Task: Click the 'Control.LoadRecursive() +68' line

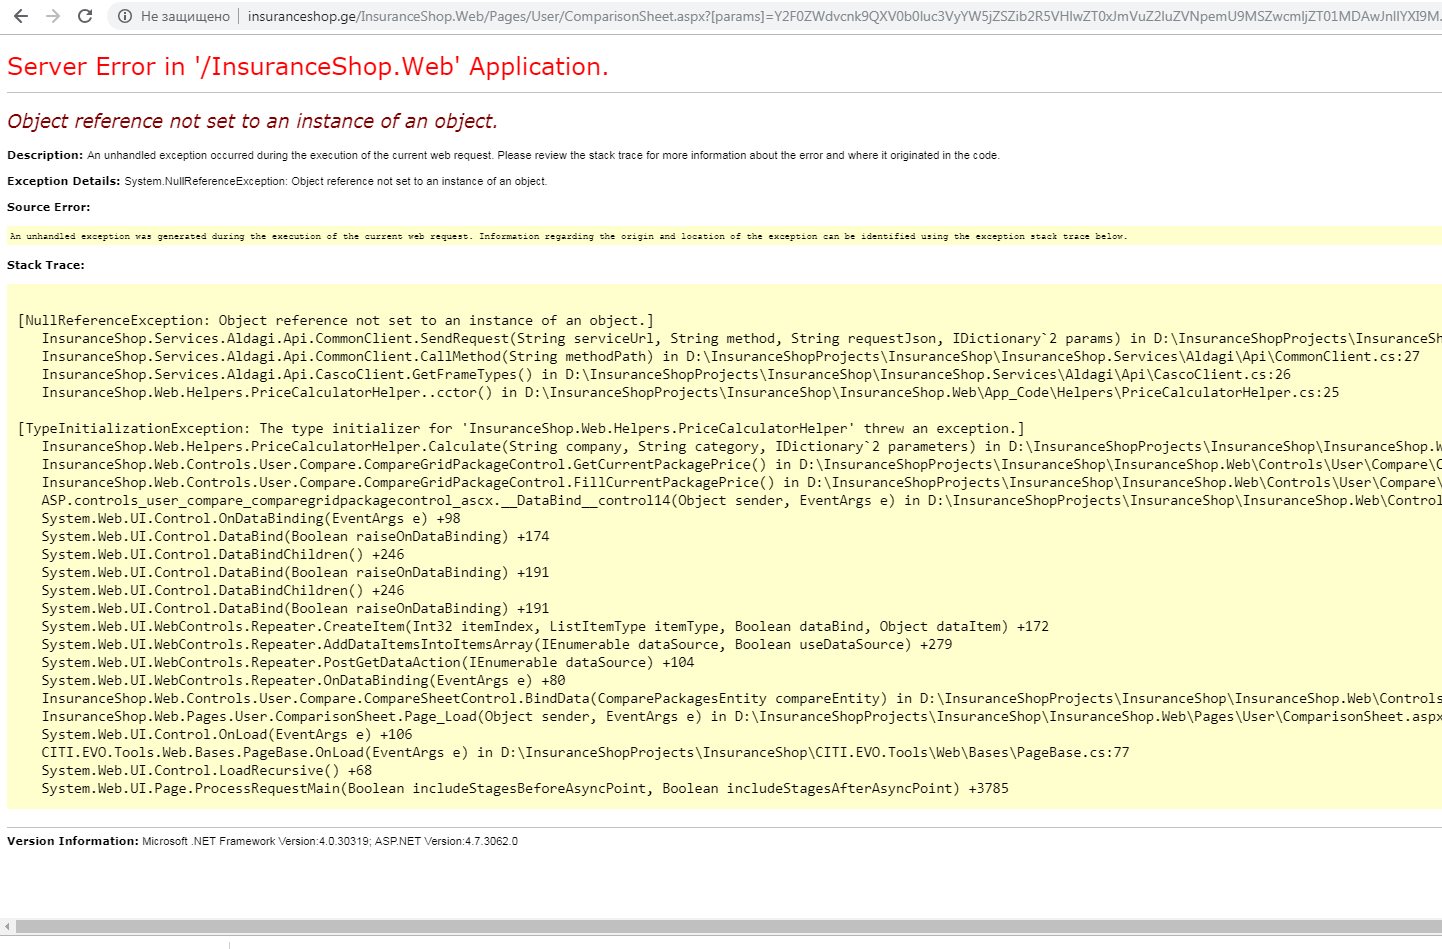Action: pos(207,771)
